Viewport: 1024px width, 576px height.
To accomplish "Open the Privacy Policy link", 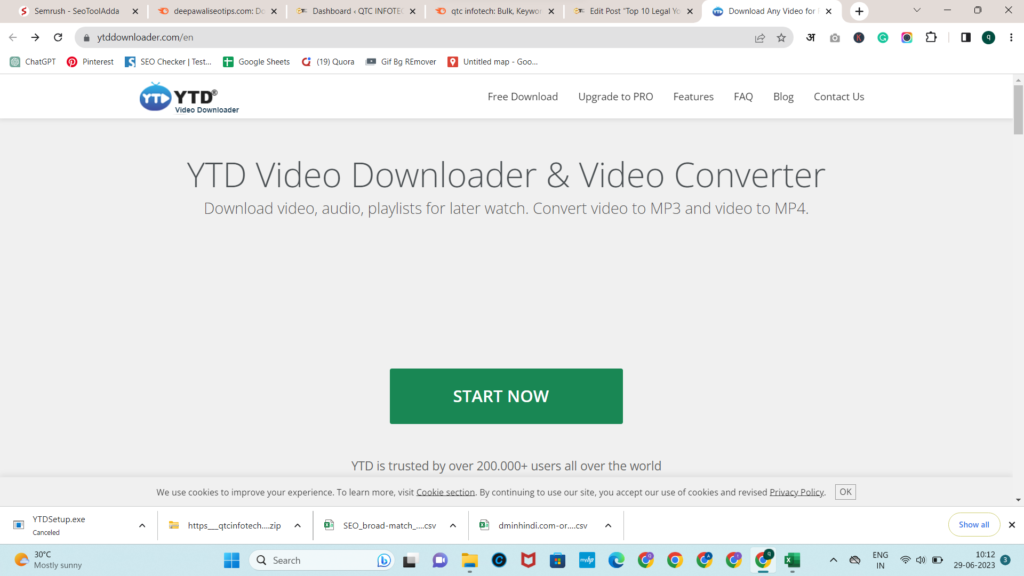I will 797,492.
